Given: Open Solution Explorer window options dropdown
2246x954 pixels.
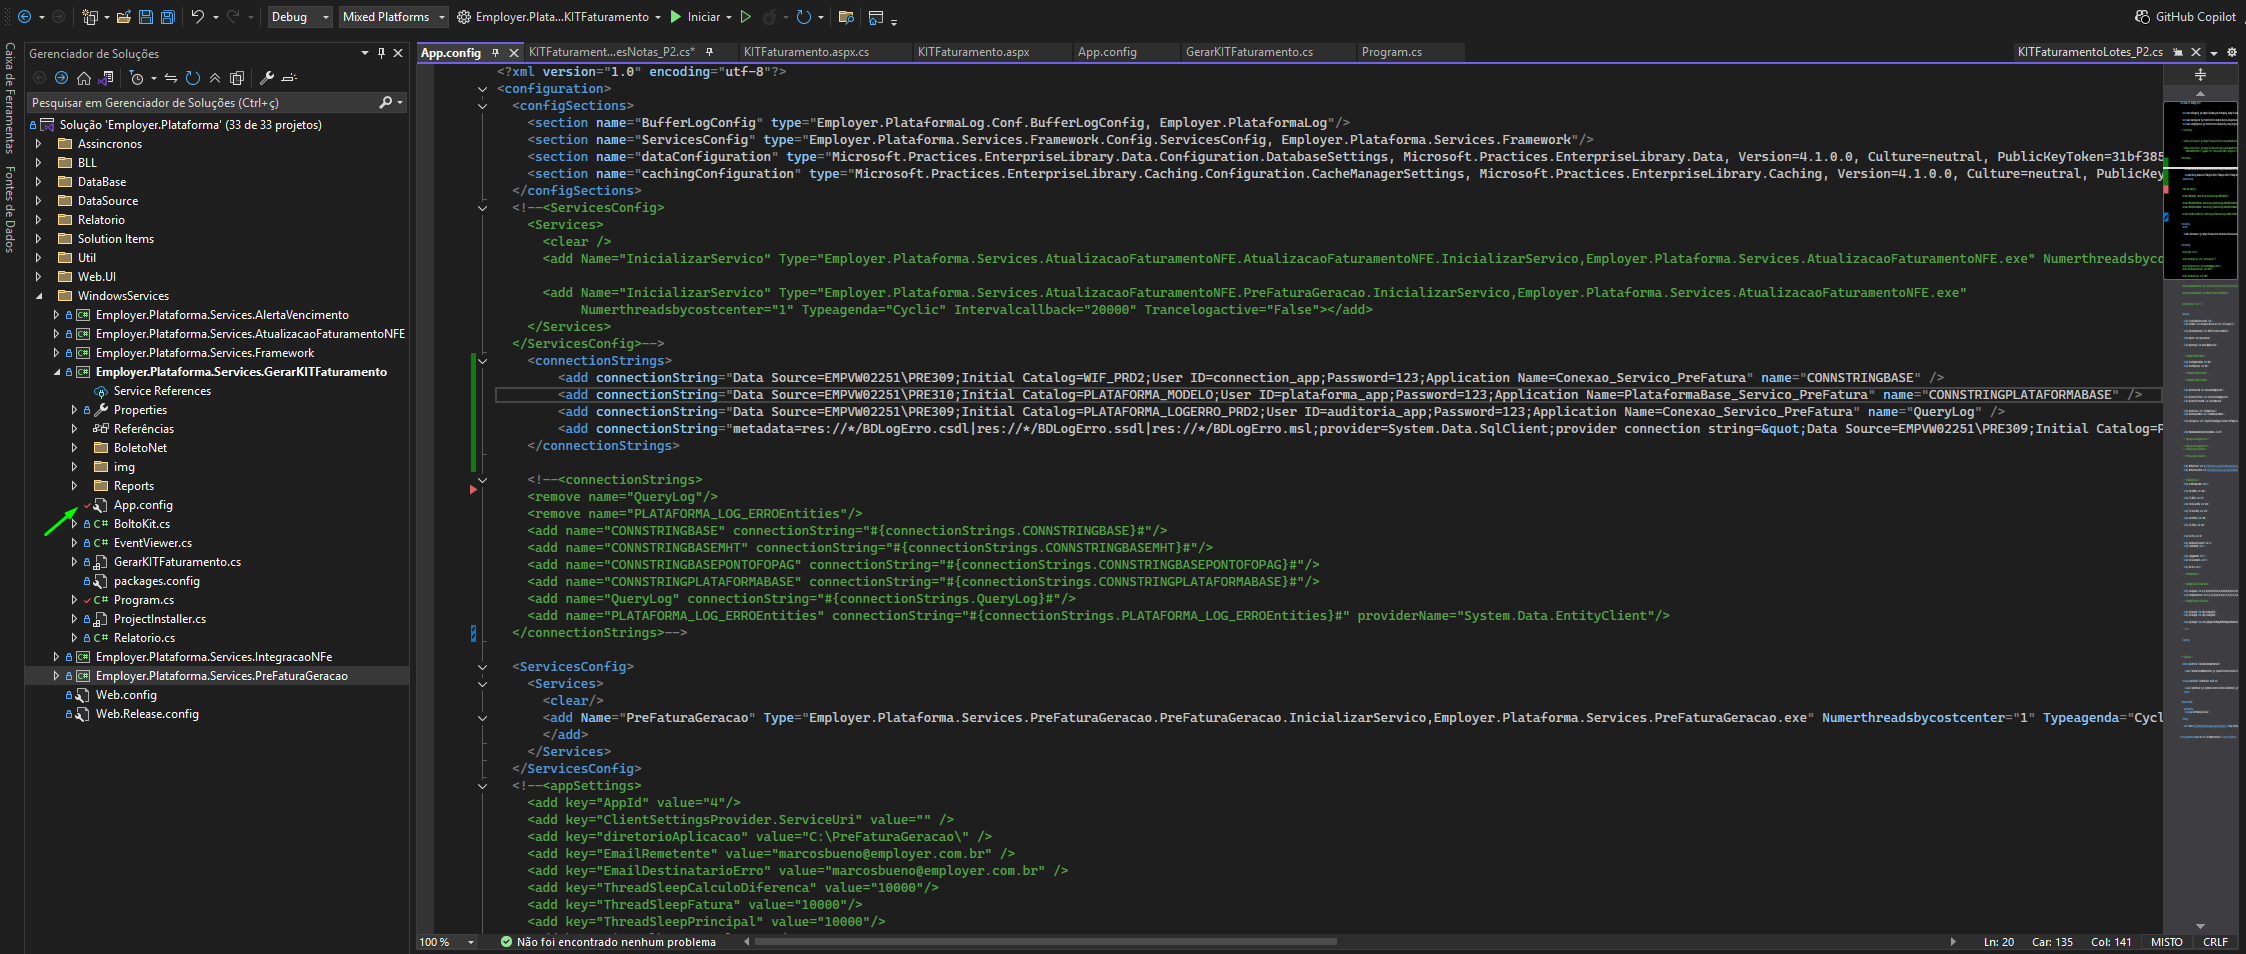Looking at the screenshot, I should pyautogui.click(x=364, y=53).
